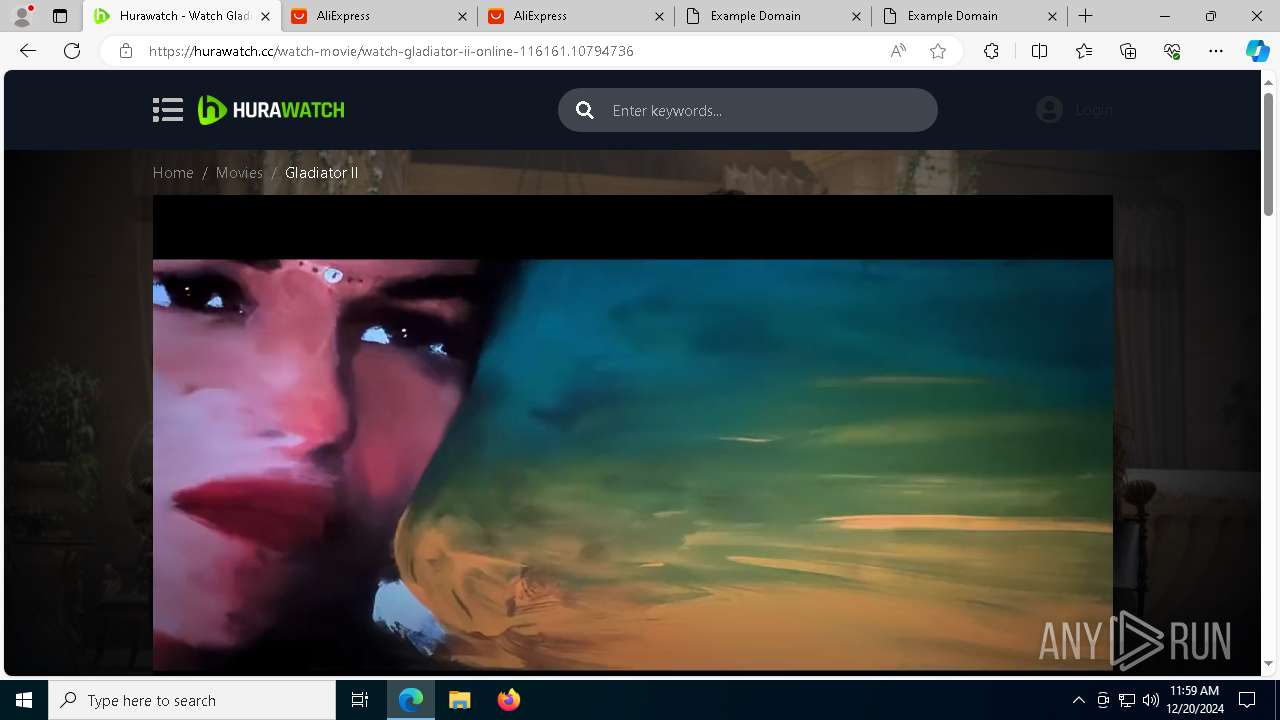This screenshot has height=720, width=1280.
Task: View site information lock icon
Action: (125, 51)
